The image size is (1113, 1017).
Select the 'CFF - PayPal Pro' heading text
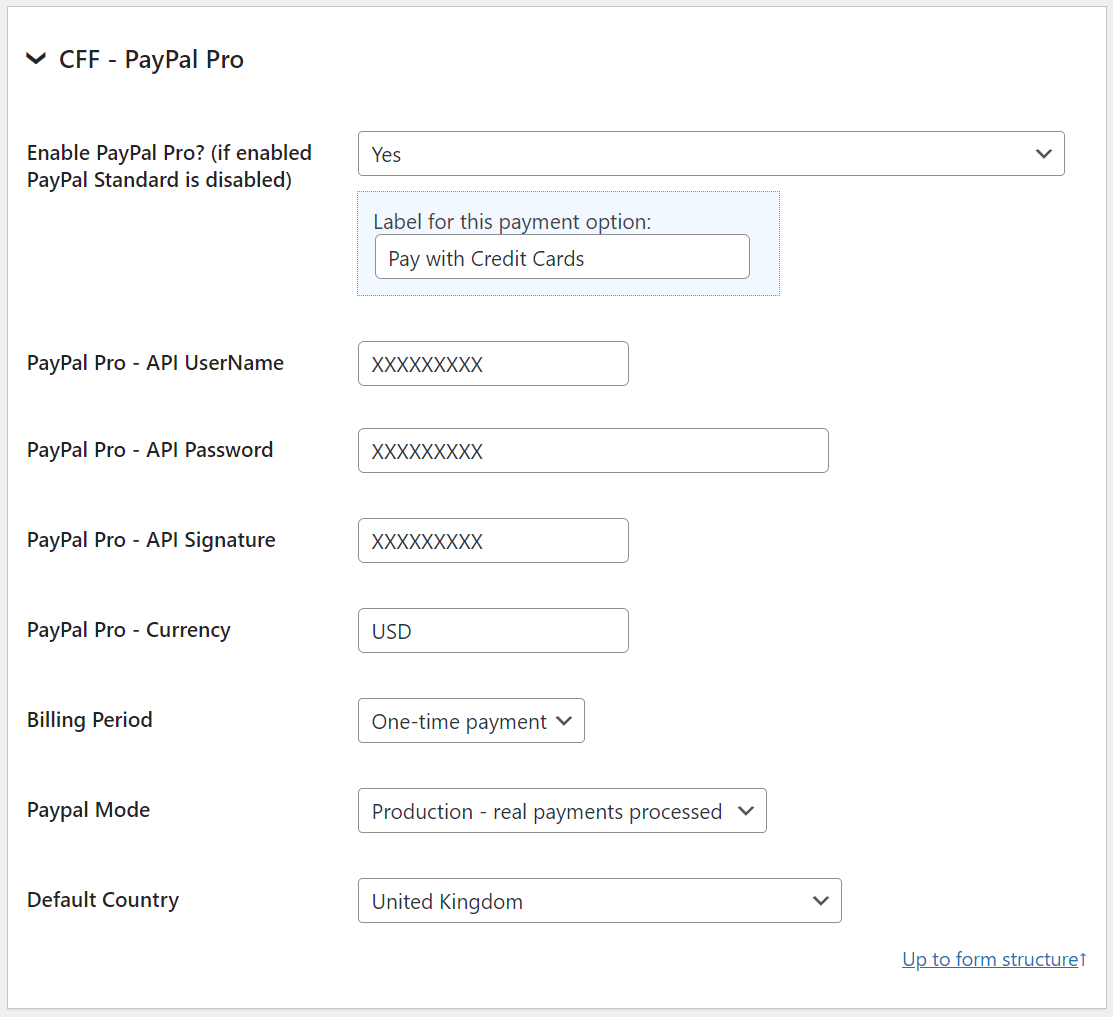click(151, 60)
